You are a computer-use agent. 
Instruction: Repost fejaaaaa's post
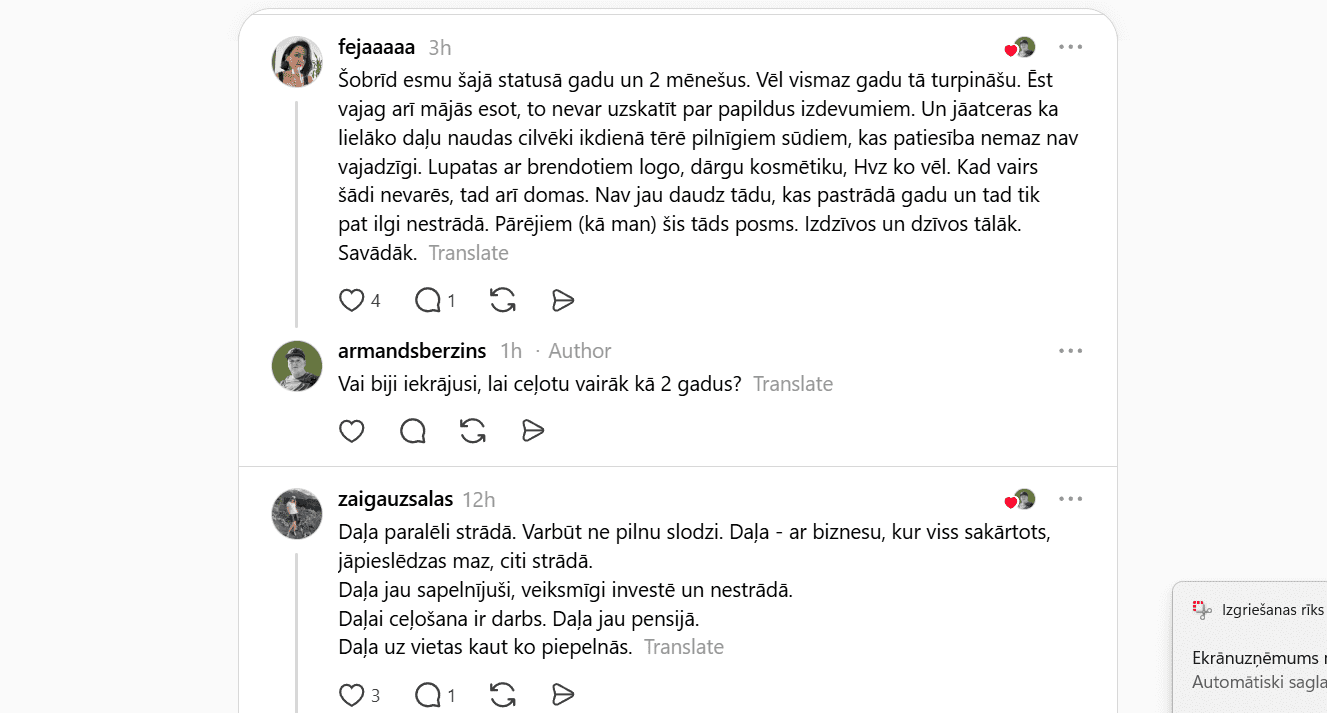click(x=503, y=300)
